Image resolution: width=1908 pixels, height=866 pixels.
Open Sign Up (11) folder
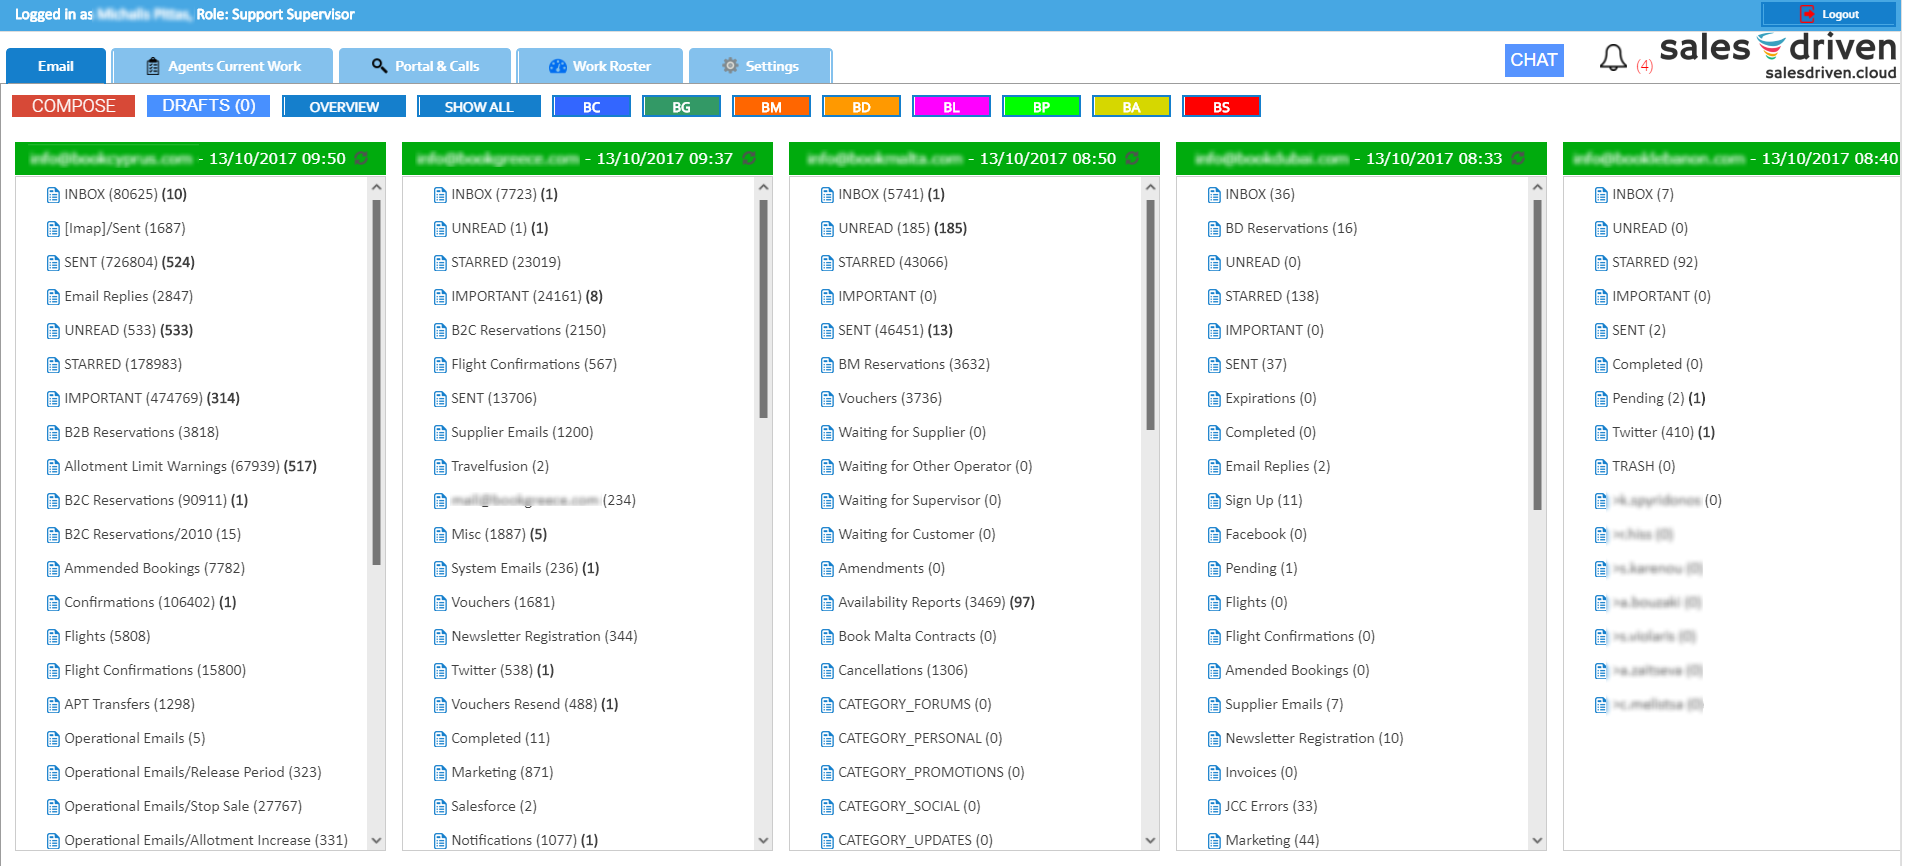click(x=1264, y=500)
